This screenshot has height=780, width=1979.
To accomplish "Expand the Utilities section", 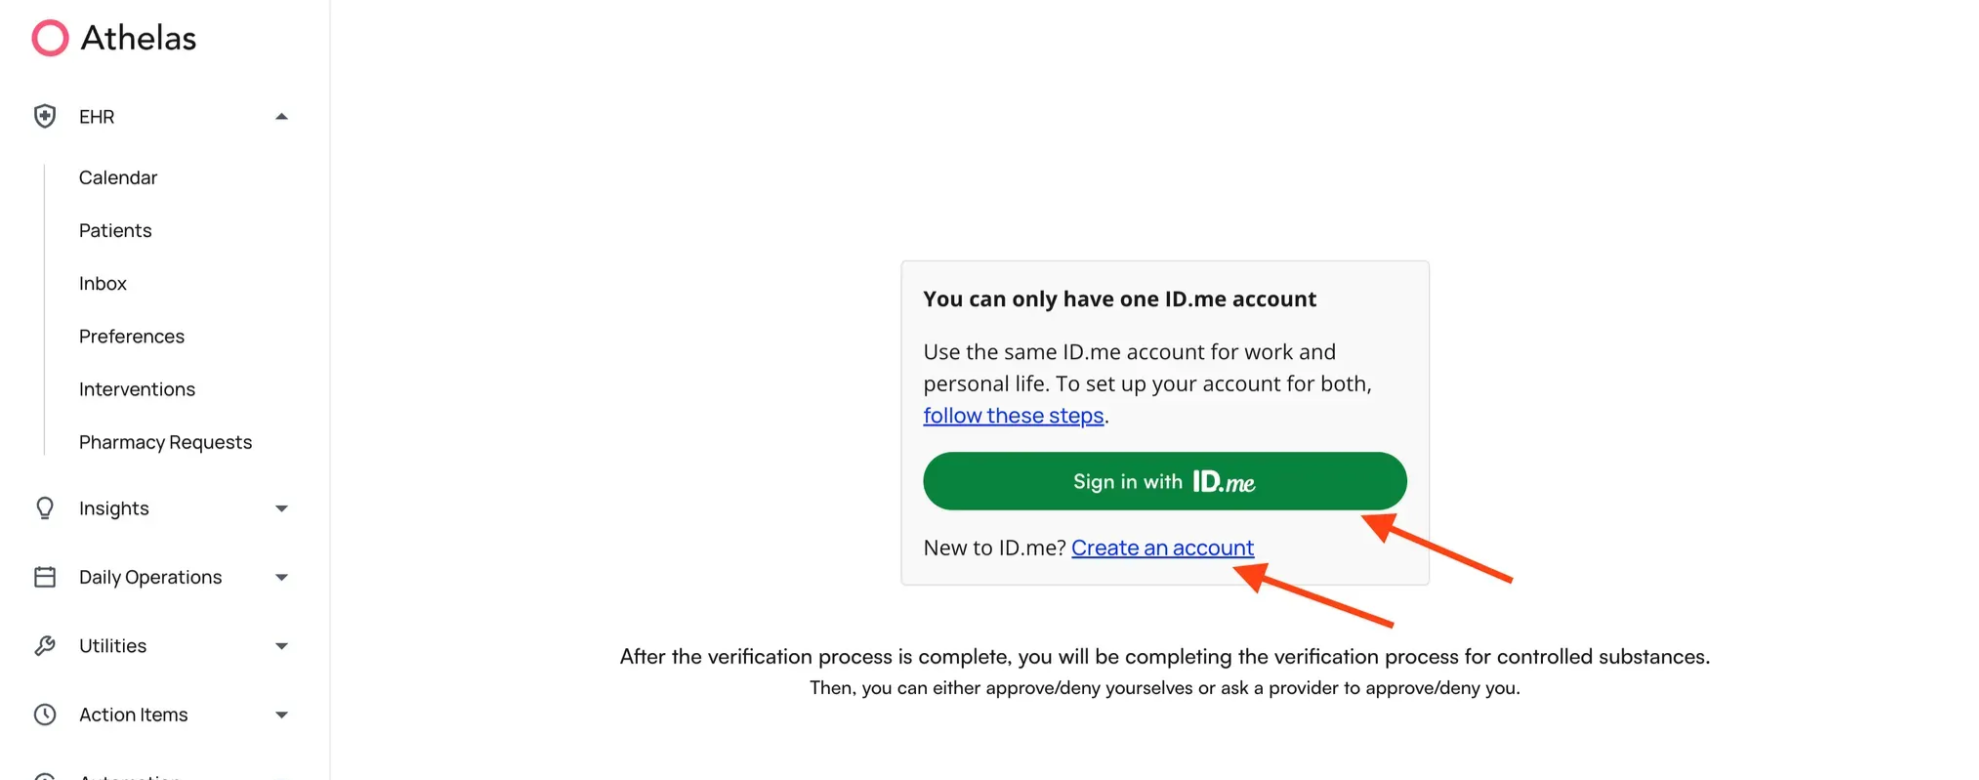I will [x=282, y=645].
